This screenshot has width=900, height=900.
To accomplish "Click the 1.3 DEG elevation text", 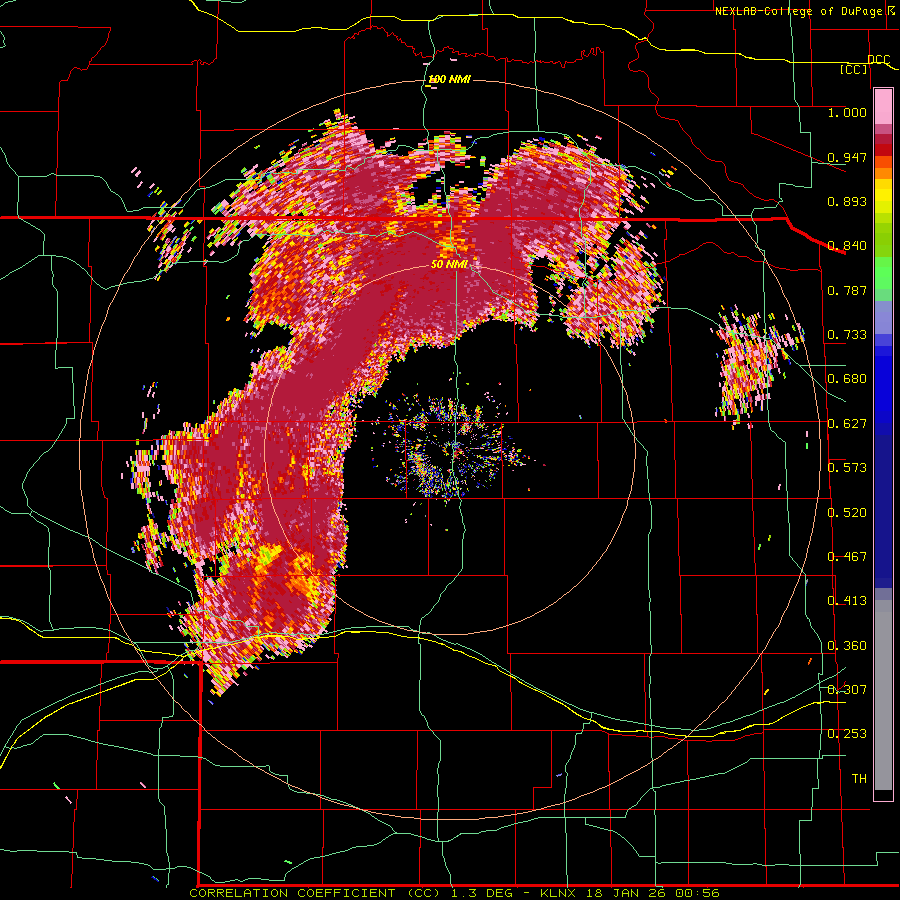I will click(x=482, y=893).
